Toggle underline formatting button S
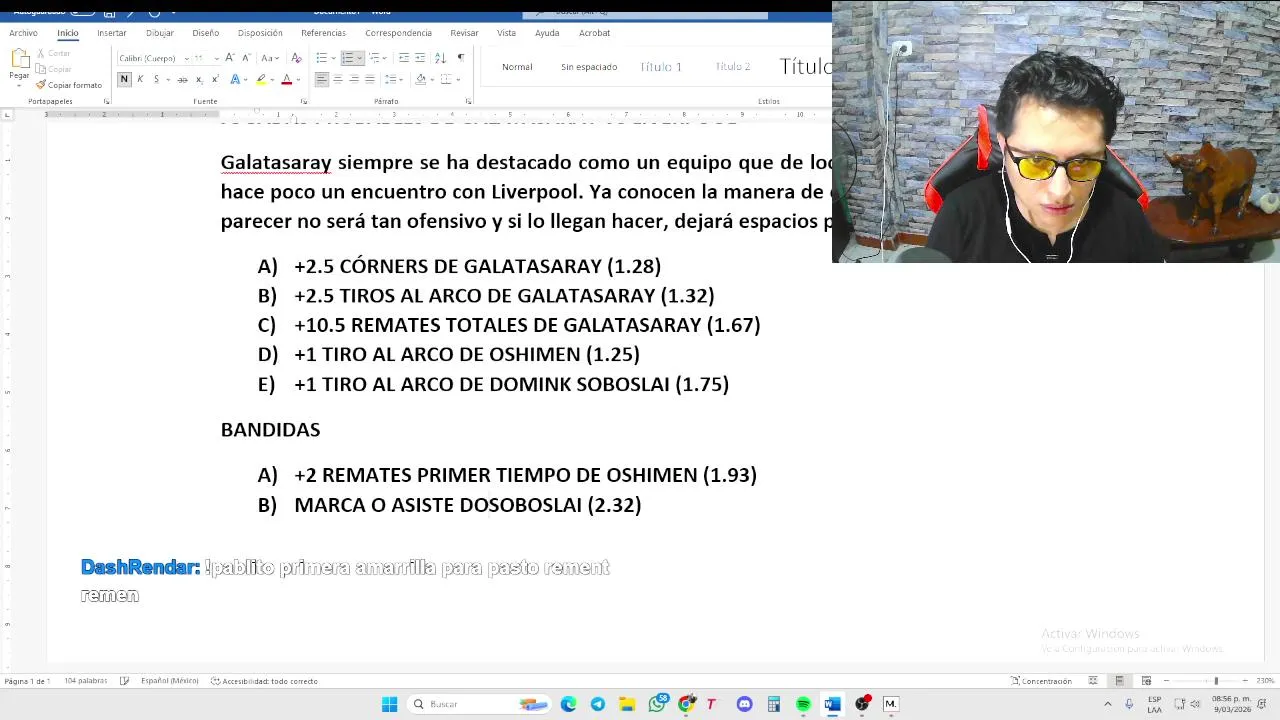1280x720 pixels. [156, 79]
